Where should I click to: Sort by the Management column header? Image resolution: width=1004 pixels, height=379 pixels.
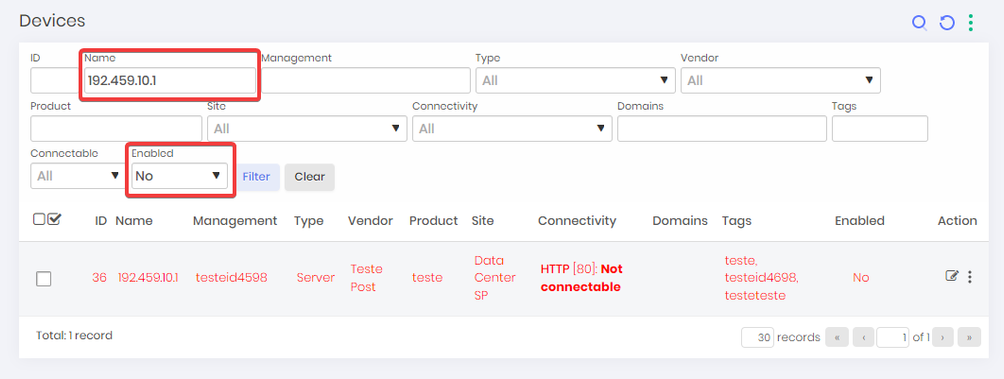(235, 221)
